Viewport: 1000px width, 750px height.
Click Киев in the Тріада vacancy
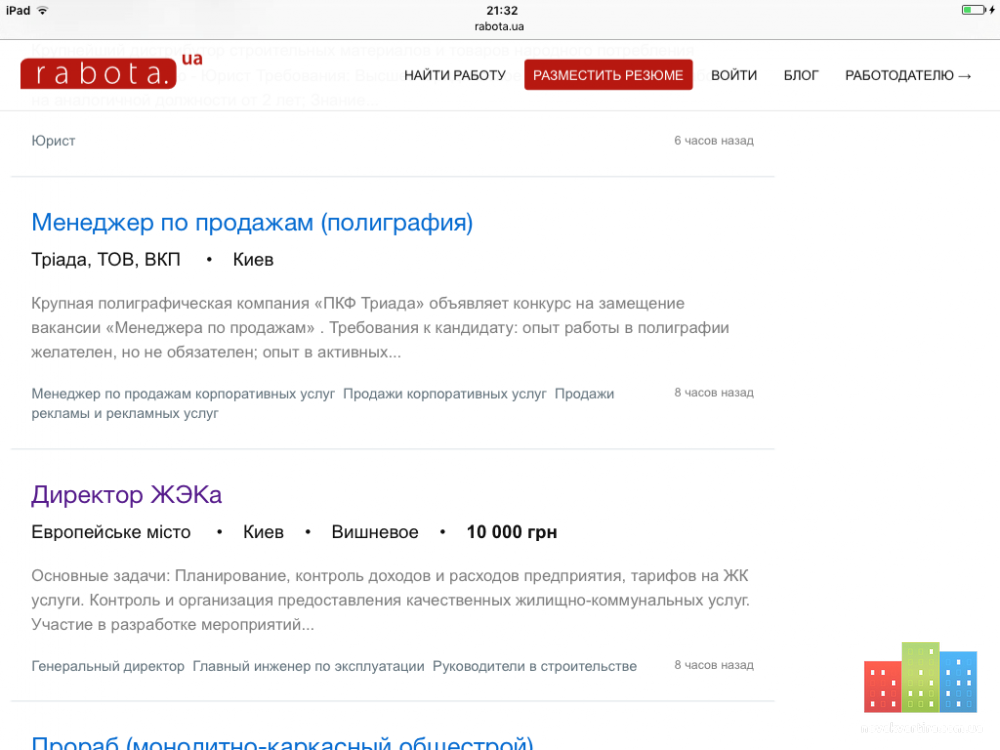(x=253, y=260)
